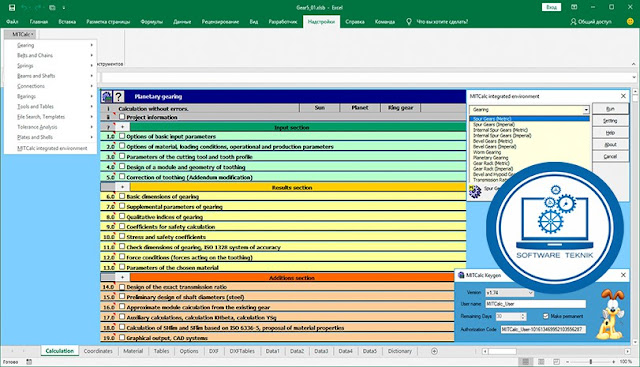Image resolution: width=640 pixels, height=367 pixels.
Task: Click the zoom slider handle
Action: [591, 362]
